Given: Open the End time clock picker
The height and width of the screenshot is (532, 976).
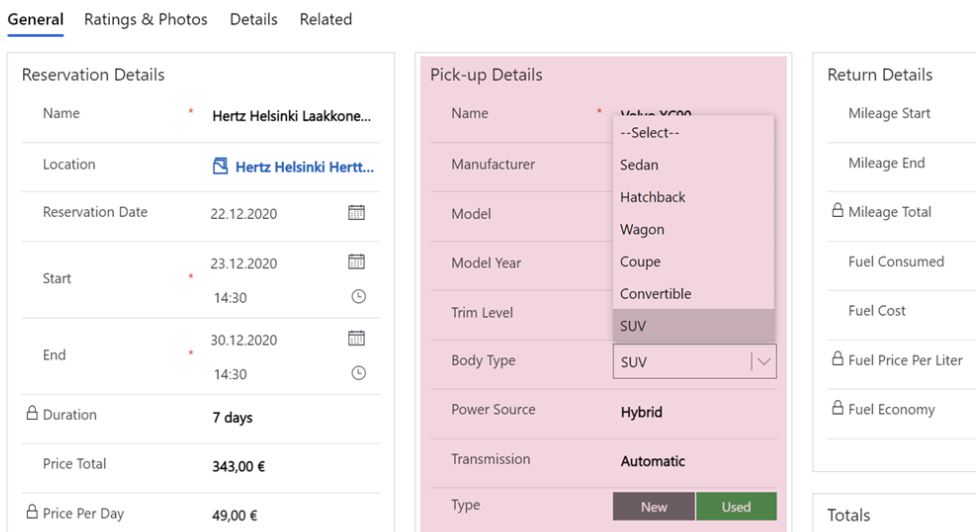Looking at the screenshot, I should 359,373.
